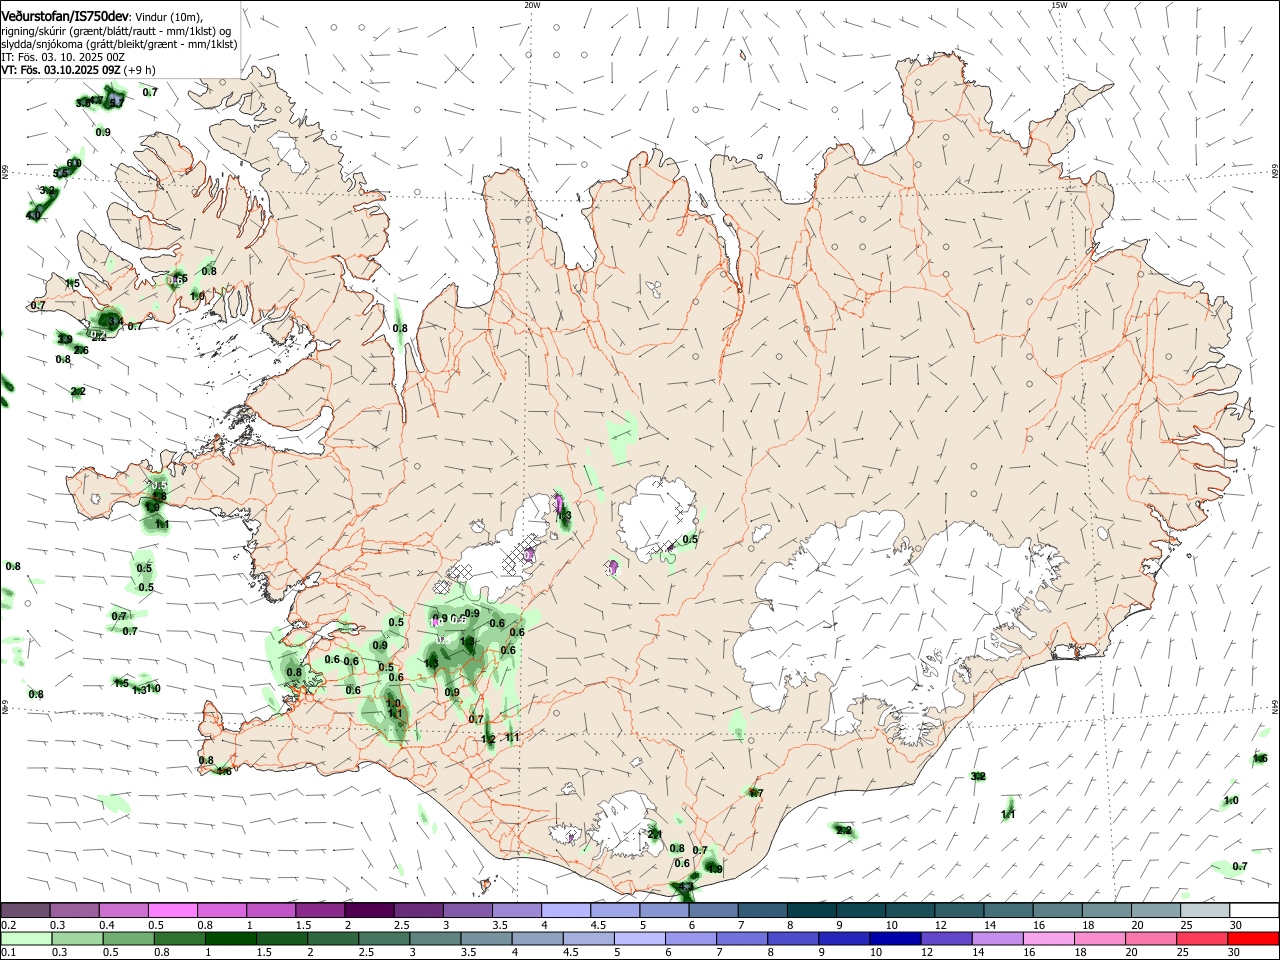Screen dimensions: 1280x960
Task: Choose the darkest purple swatch at 2 in top legend
Action: [x=369, y=910]
